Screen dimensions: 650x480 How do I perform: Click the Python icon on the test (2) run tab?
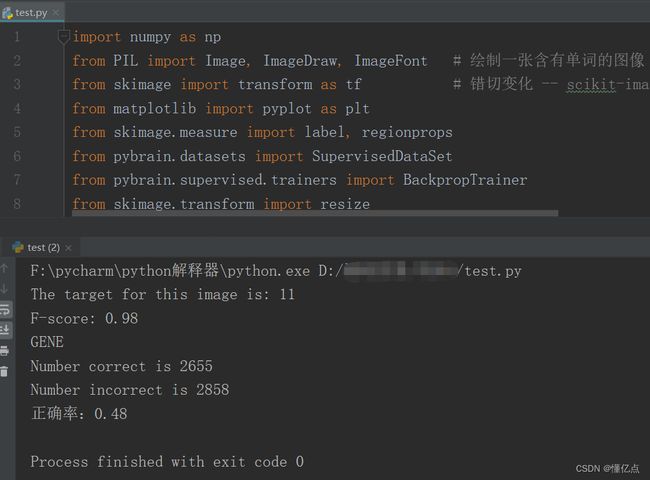tap(17, 247)
